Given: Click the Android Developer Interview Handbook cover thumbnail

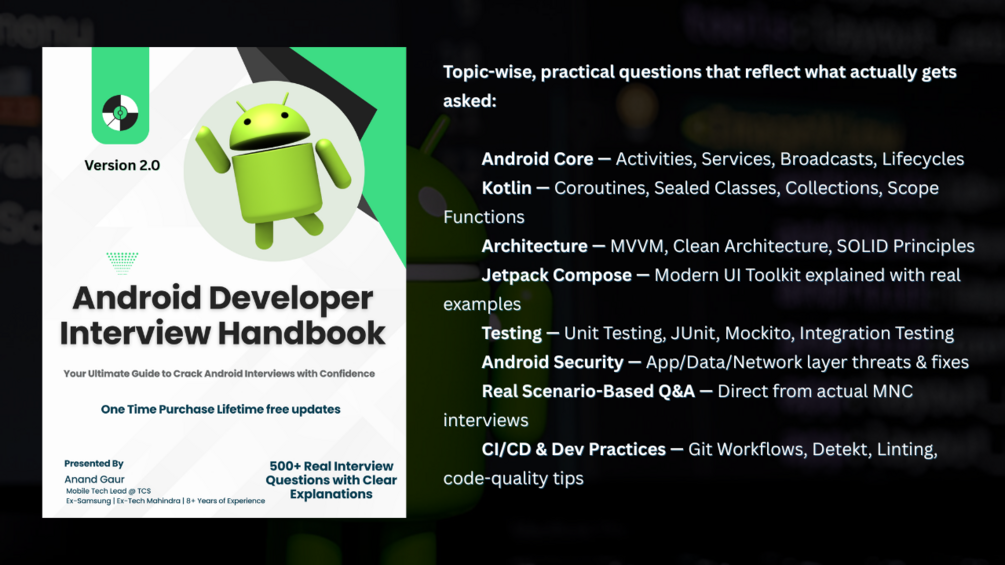Looking at the screenshot, I should click(224, 282).
